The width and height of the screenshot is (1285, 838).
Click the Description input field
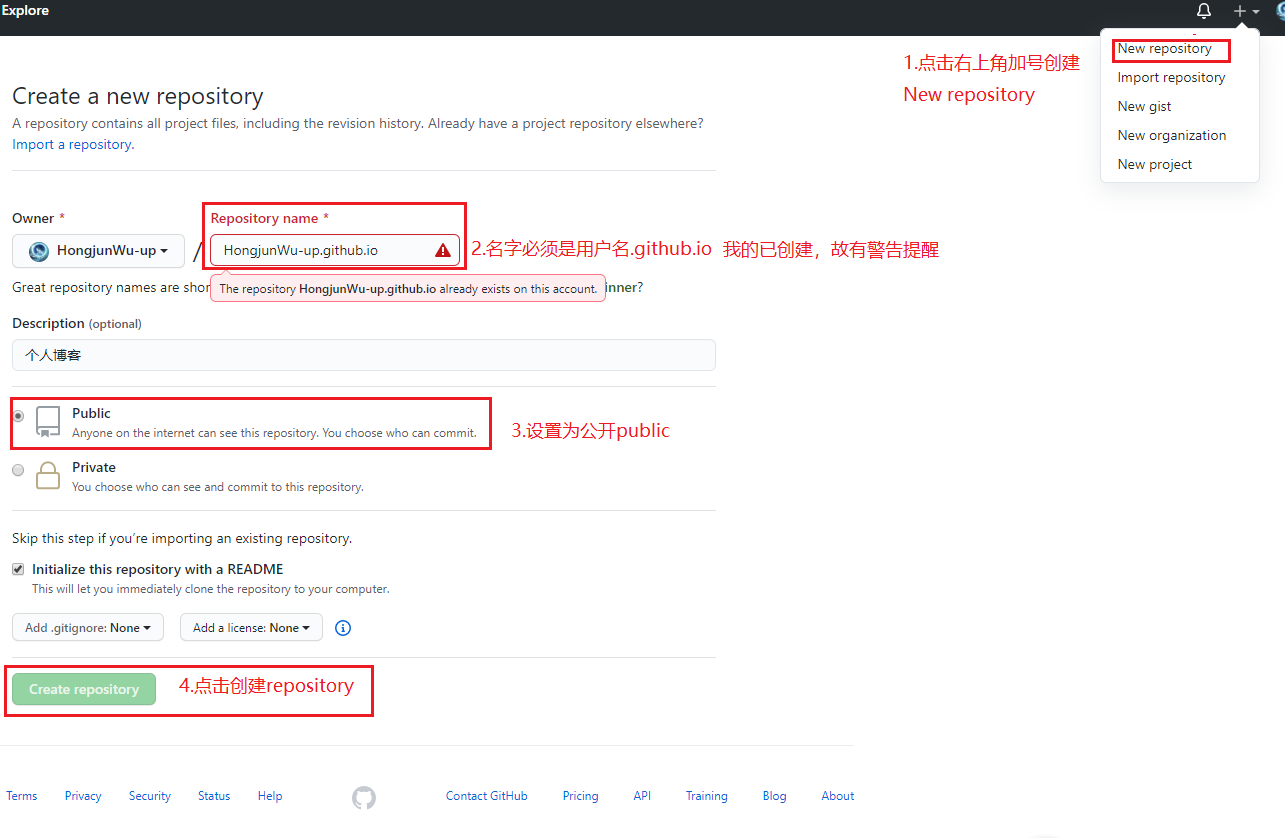pos(364,355)
